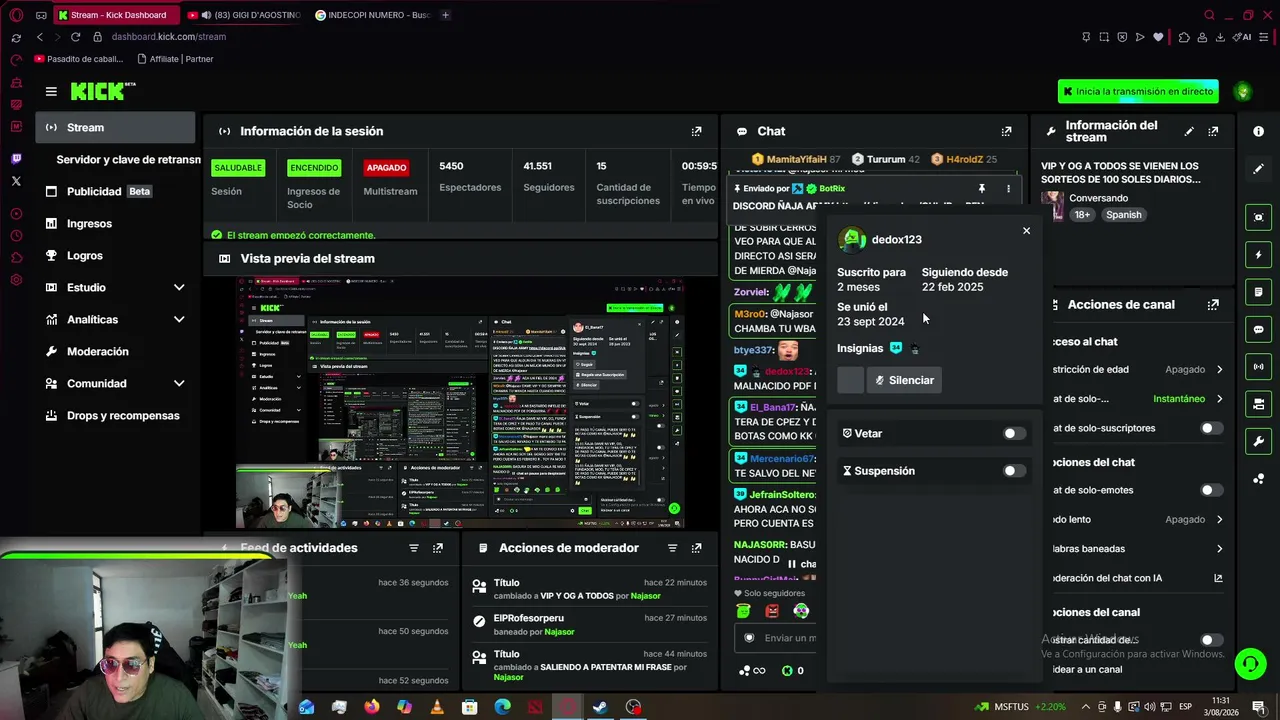Switch to the GIGI D'AGOSTINO browser tab
Viewport: 1280px width, 720px height.
(244, 15)
